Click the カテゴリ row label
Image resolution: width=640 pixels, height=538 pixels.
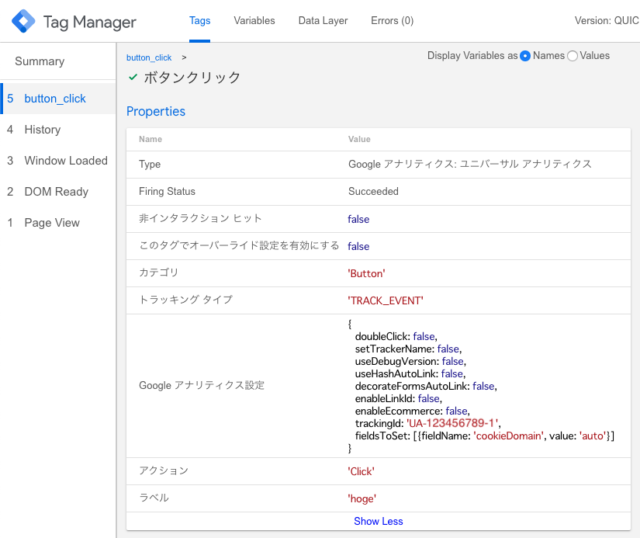pos(158,273)
